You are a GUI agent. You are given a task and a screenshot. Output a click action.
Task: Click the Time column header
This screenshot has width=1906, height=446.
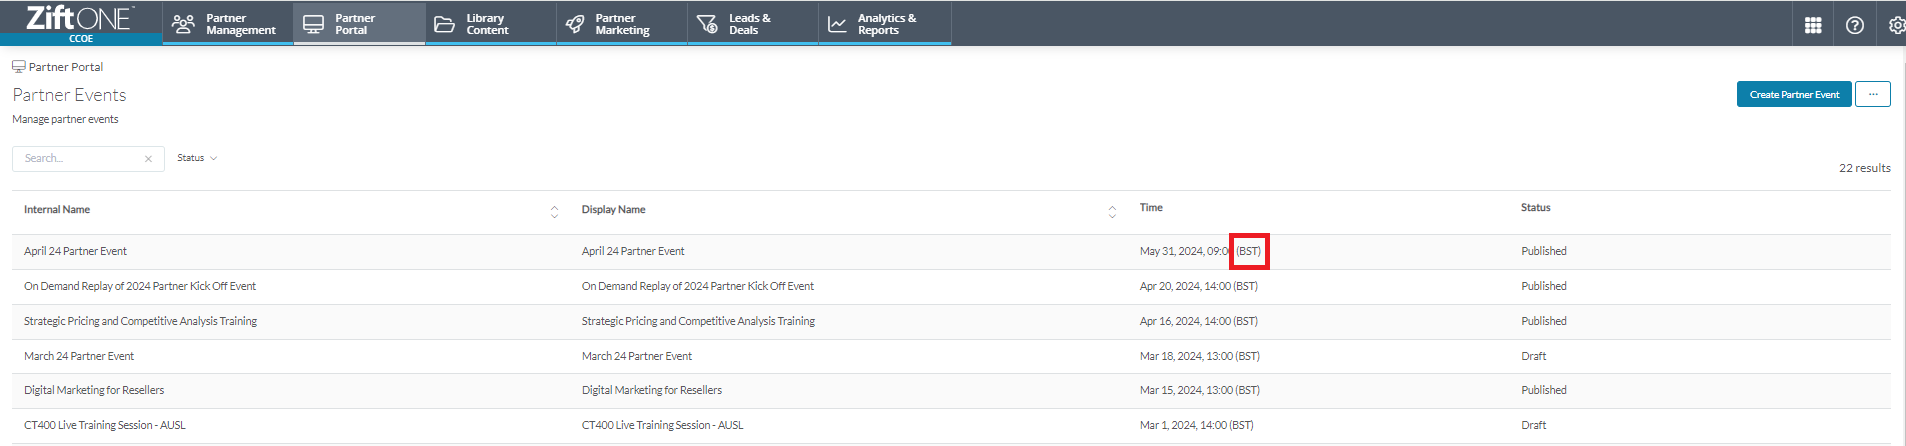pos(1151,207)
